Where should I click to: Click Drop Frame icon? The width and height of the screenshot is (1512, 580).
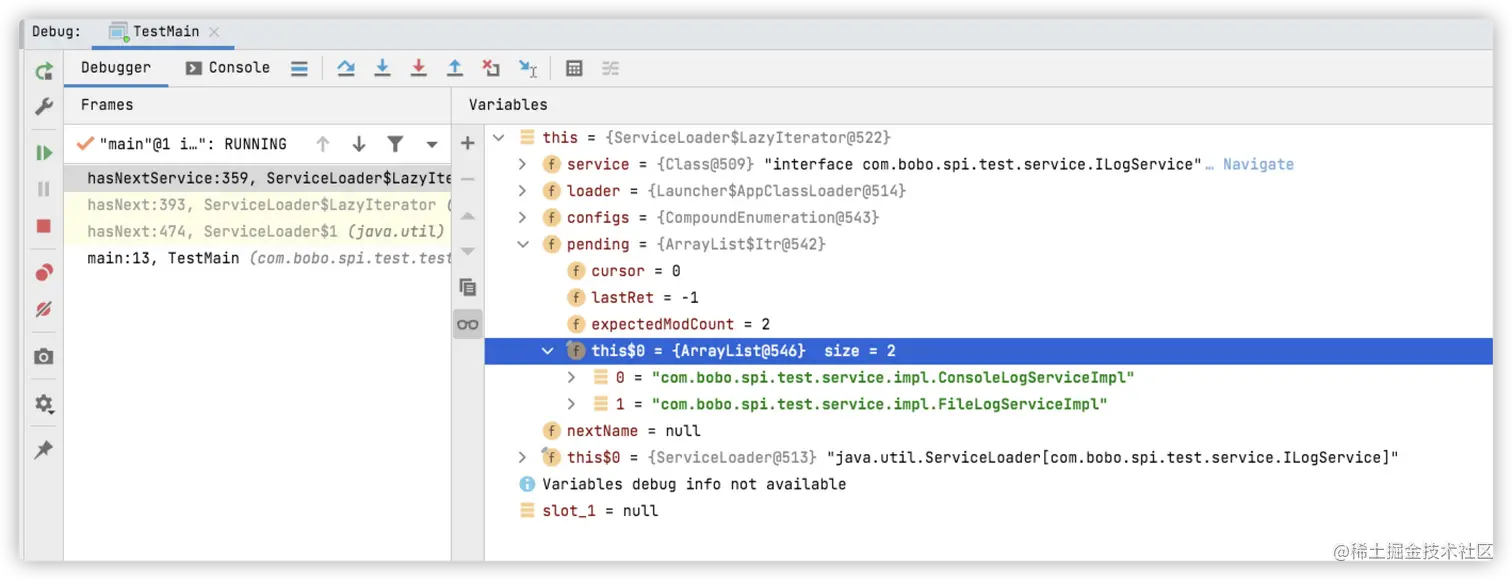491,68
